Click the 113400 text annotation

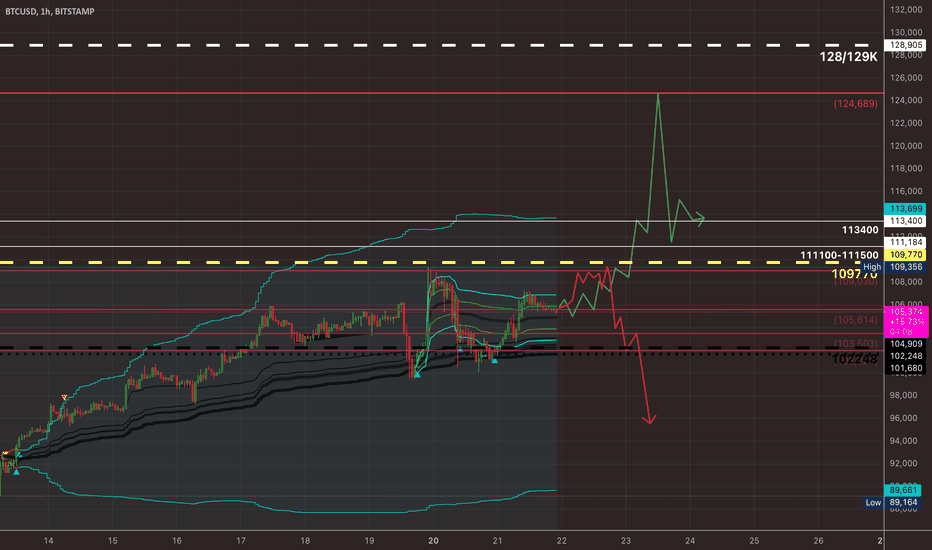(x=859, y=230)
